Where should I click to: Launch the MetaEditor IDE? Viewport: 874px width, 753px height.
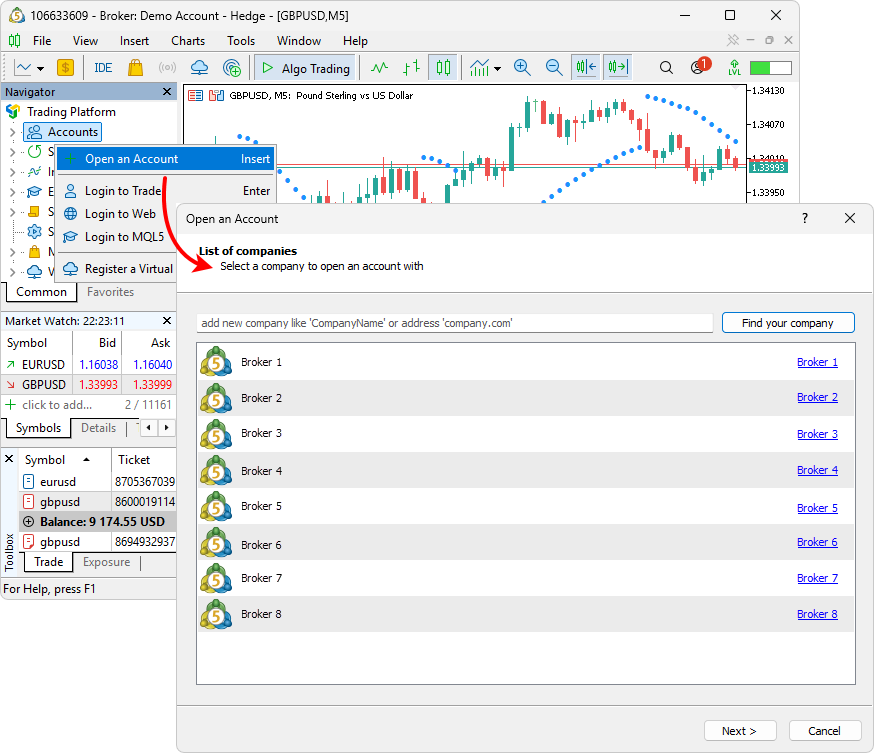coord(103,68)
